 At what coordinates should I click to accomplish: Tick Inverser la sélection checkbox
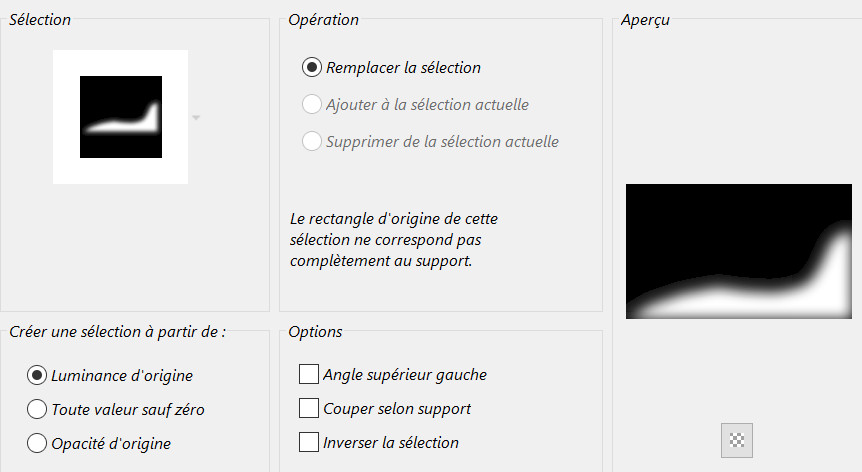309,442
